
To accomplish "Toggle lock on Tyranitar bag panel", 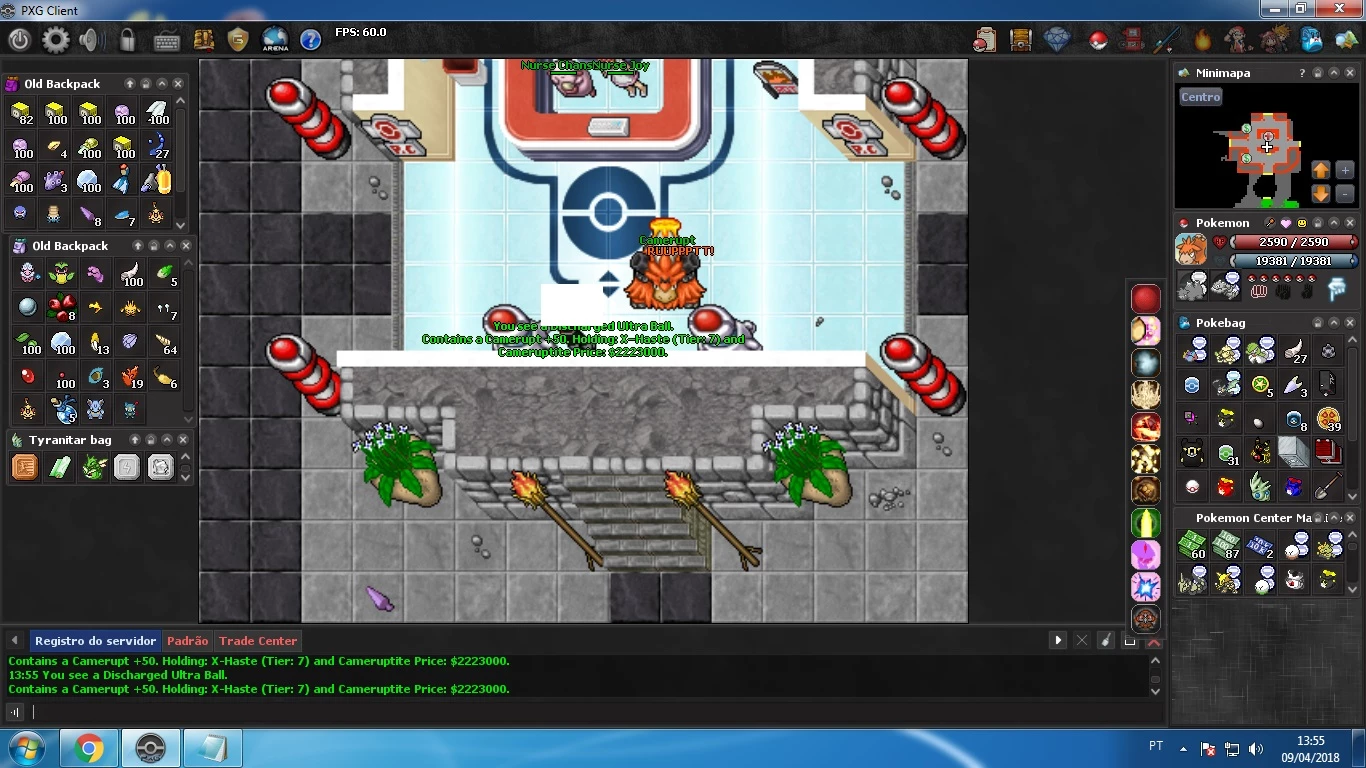I will click(x=151, y=440).
